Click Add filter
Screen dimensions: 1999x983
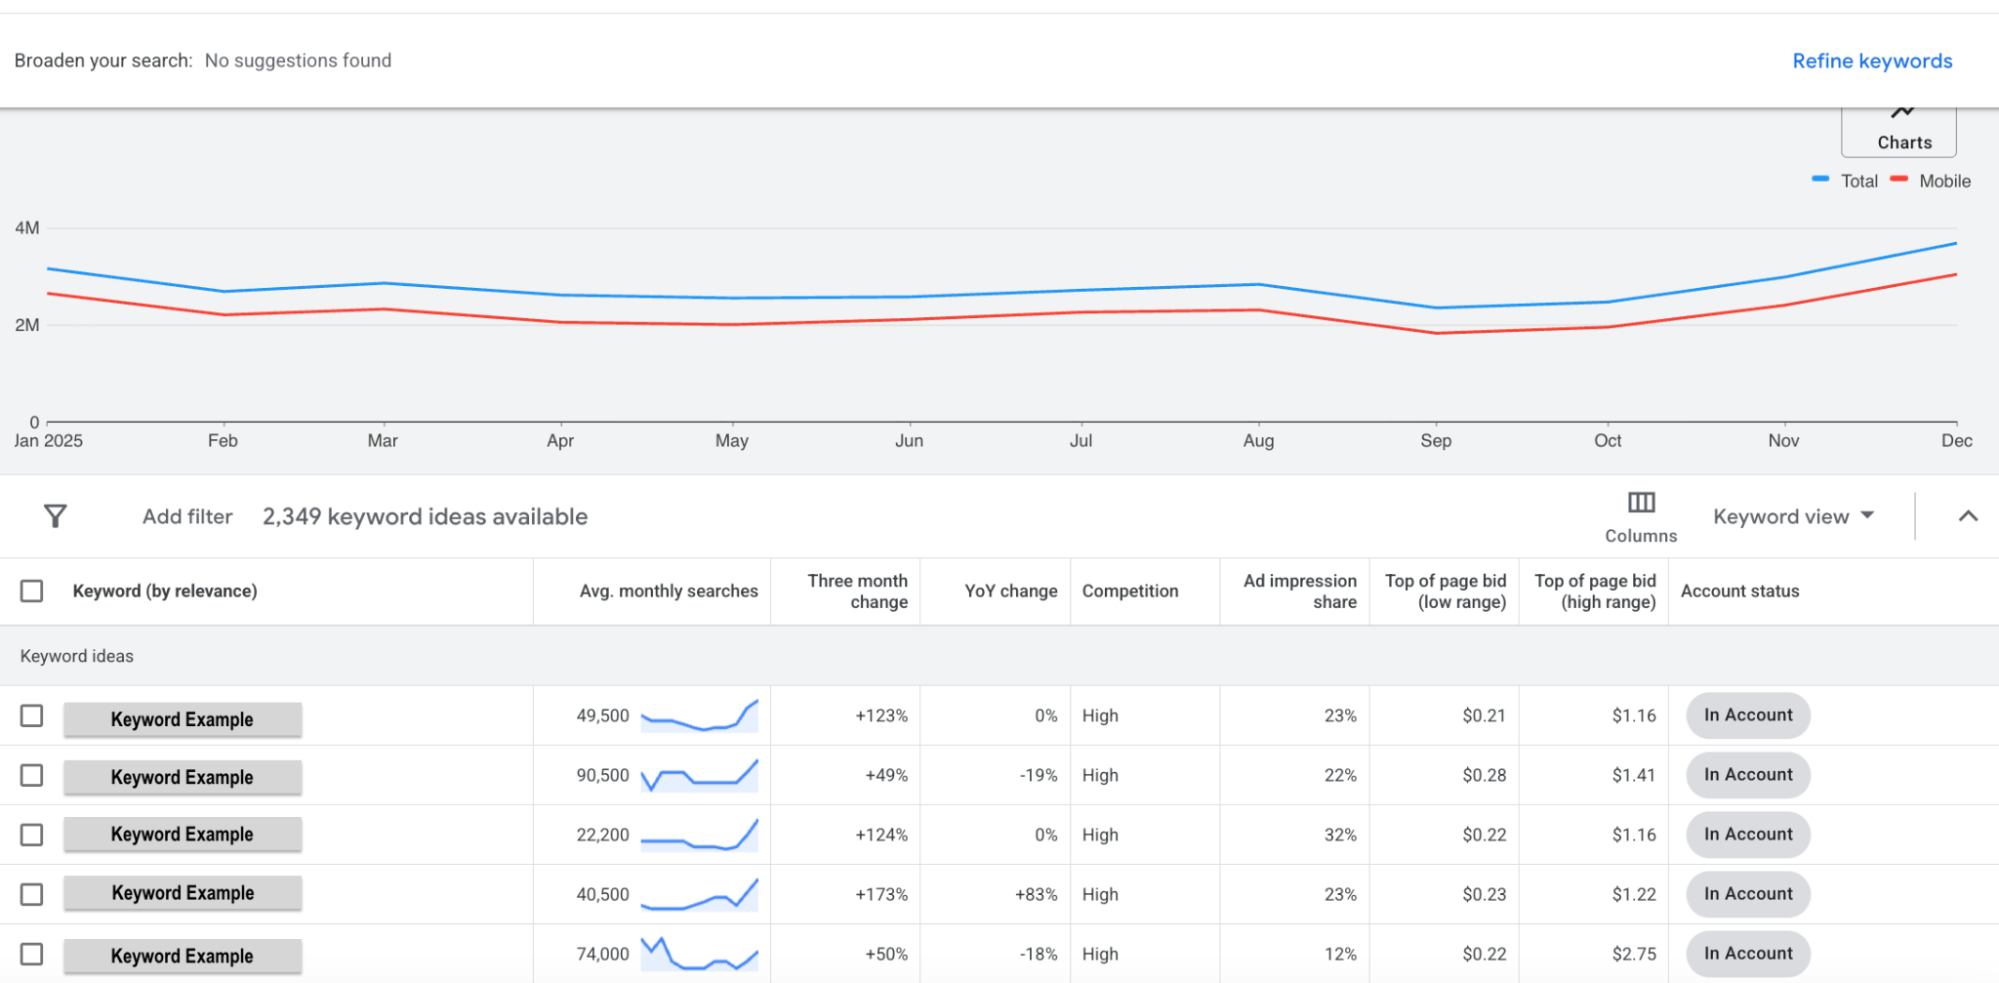click(x=187, y=517)
